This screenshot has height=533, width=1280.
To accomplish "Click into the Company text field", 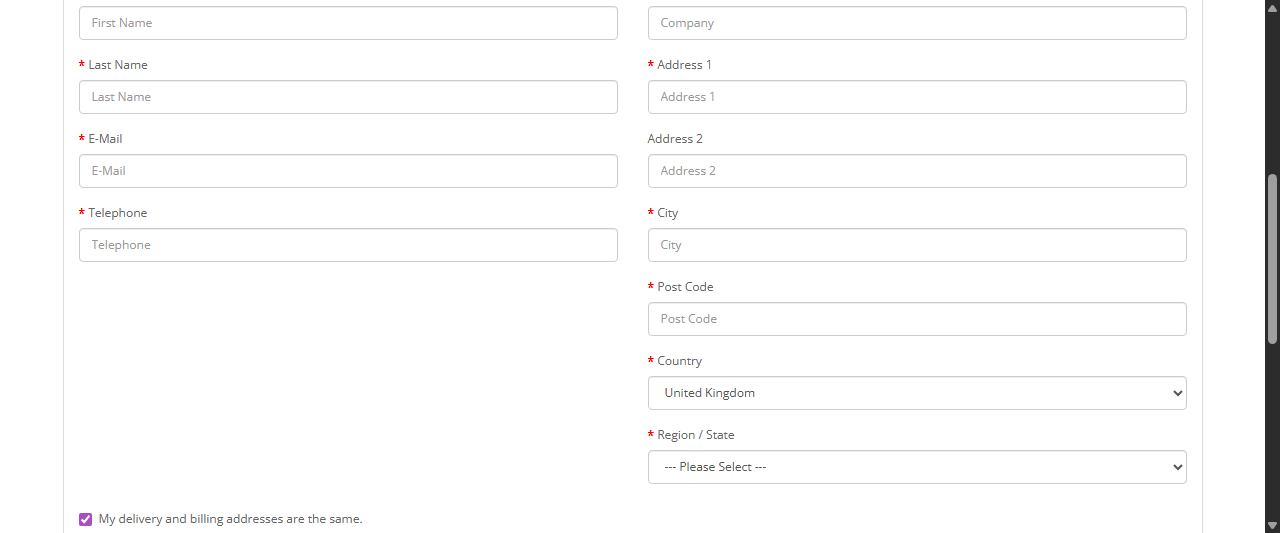I will [916, 23].
